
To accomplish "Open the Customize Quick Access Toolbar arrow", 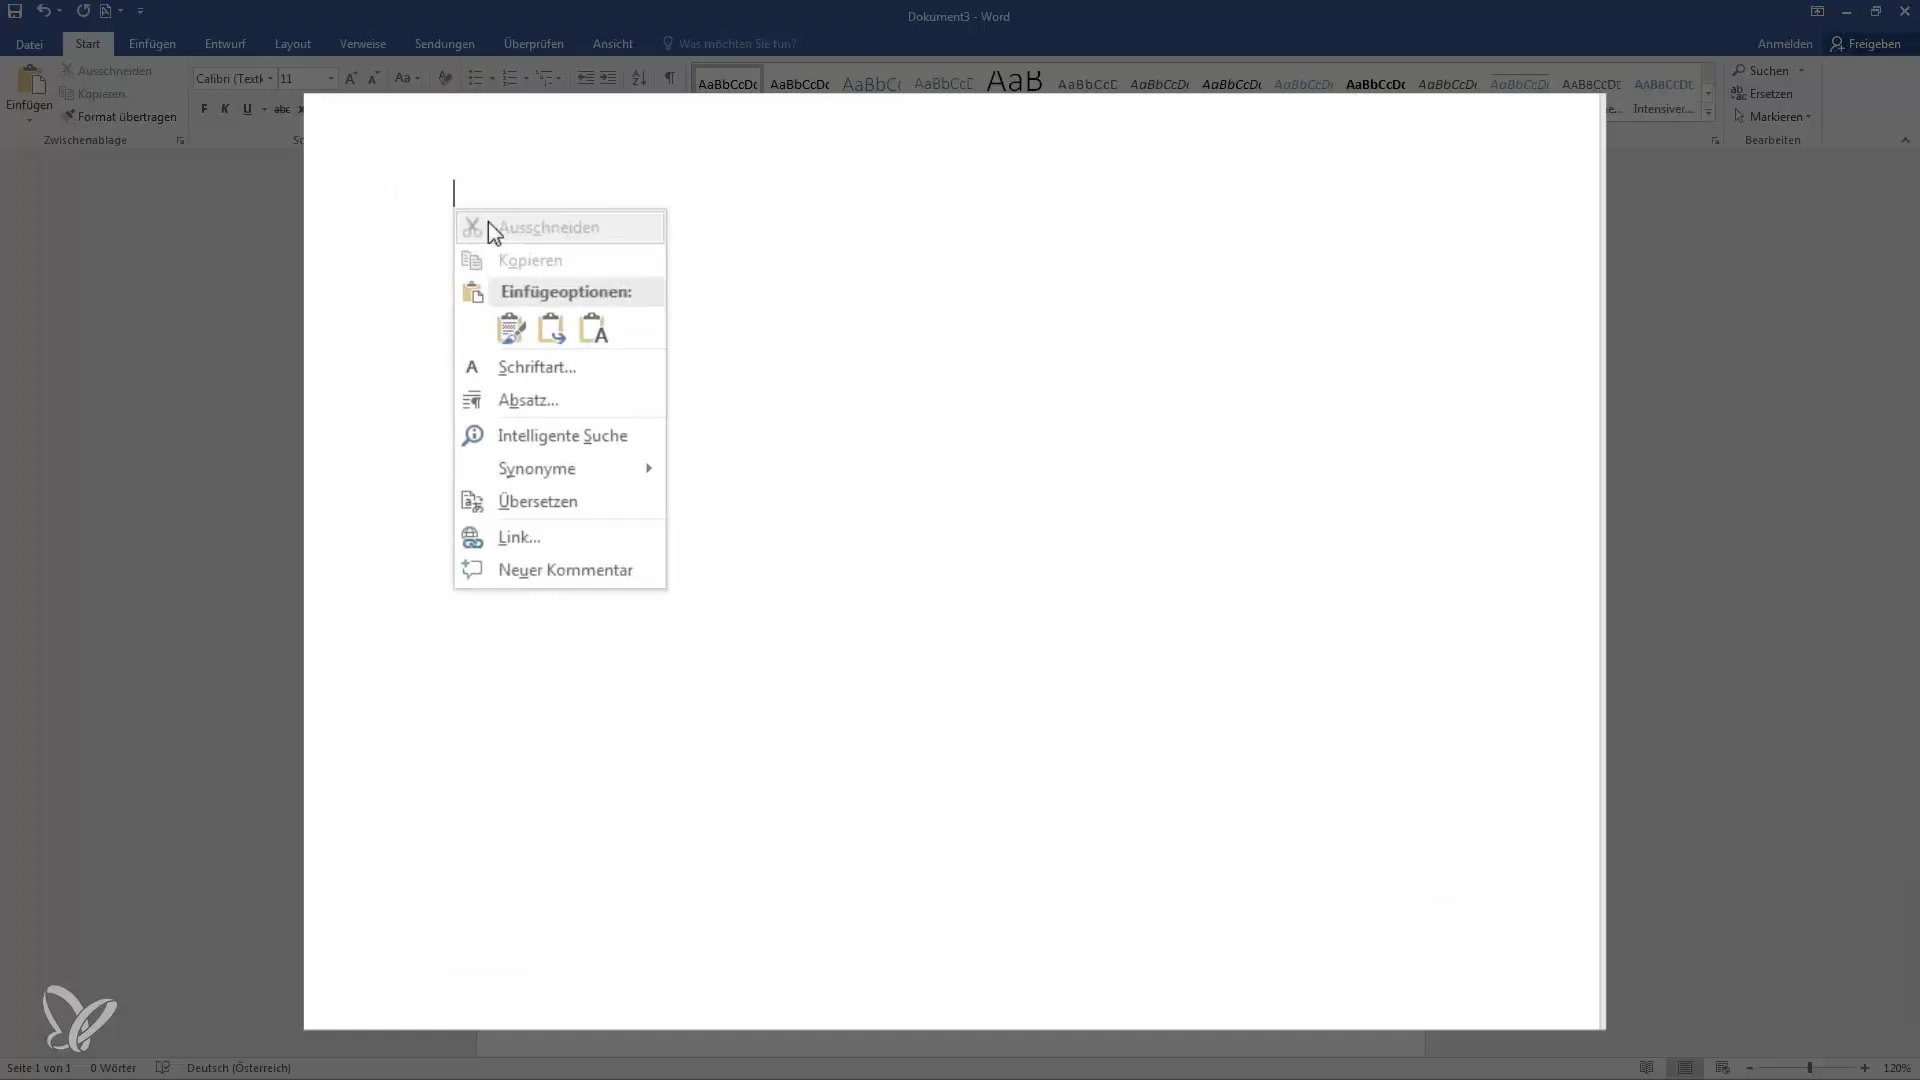I will pos(140,11).
